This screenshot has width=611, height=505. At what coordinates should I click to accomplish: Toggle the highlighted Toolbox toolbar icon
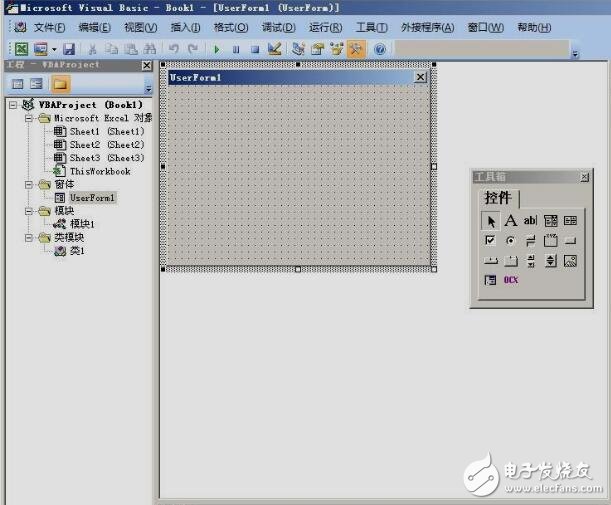click(x=356, y=49)
